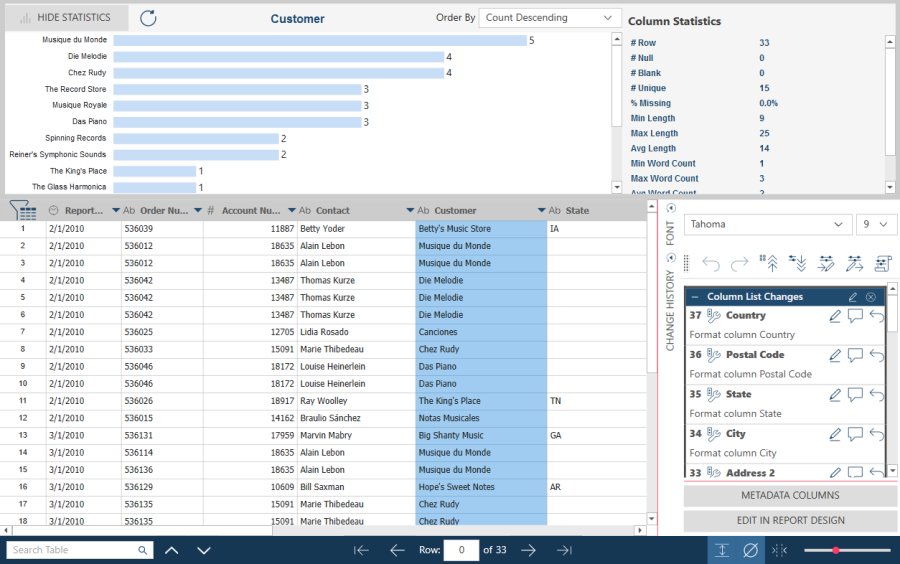
Task: Jump to the next search result arrow
Action: click(204, 550)
